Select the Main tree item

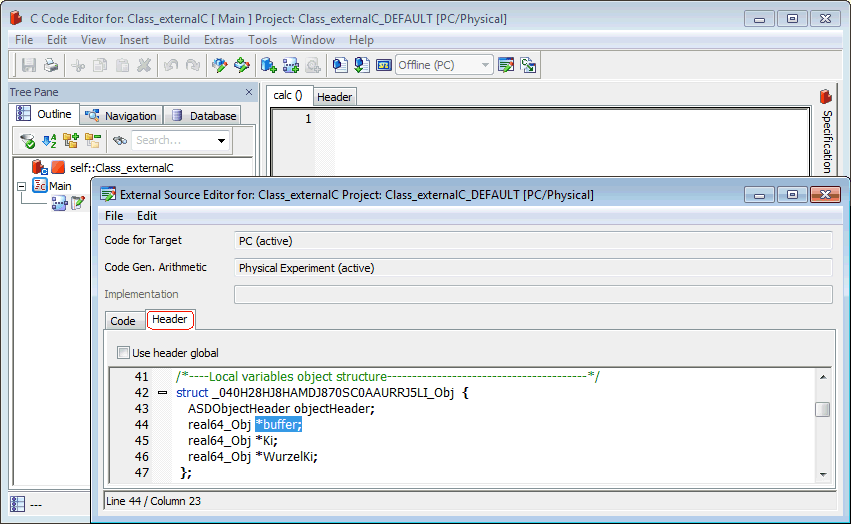(60, 186)
